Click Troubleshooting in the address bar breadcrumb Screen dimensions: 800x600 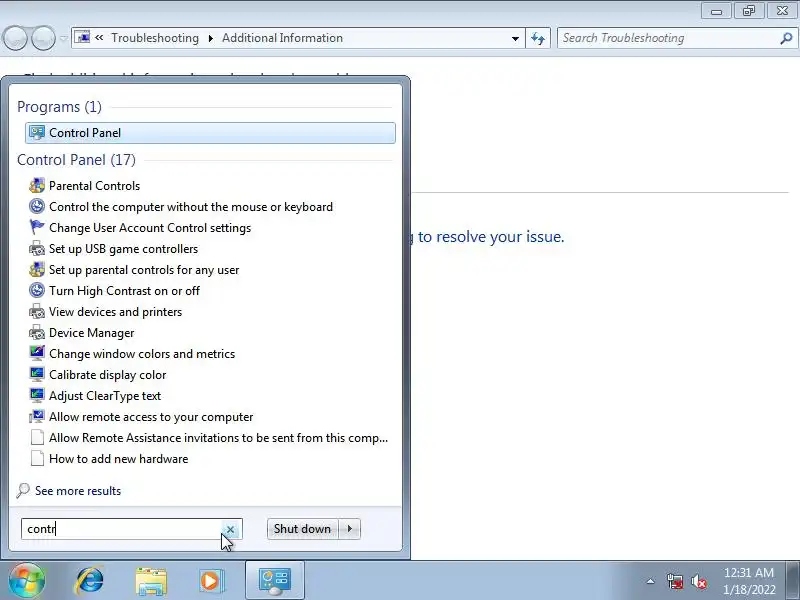tap(155, 38)
